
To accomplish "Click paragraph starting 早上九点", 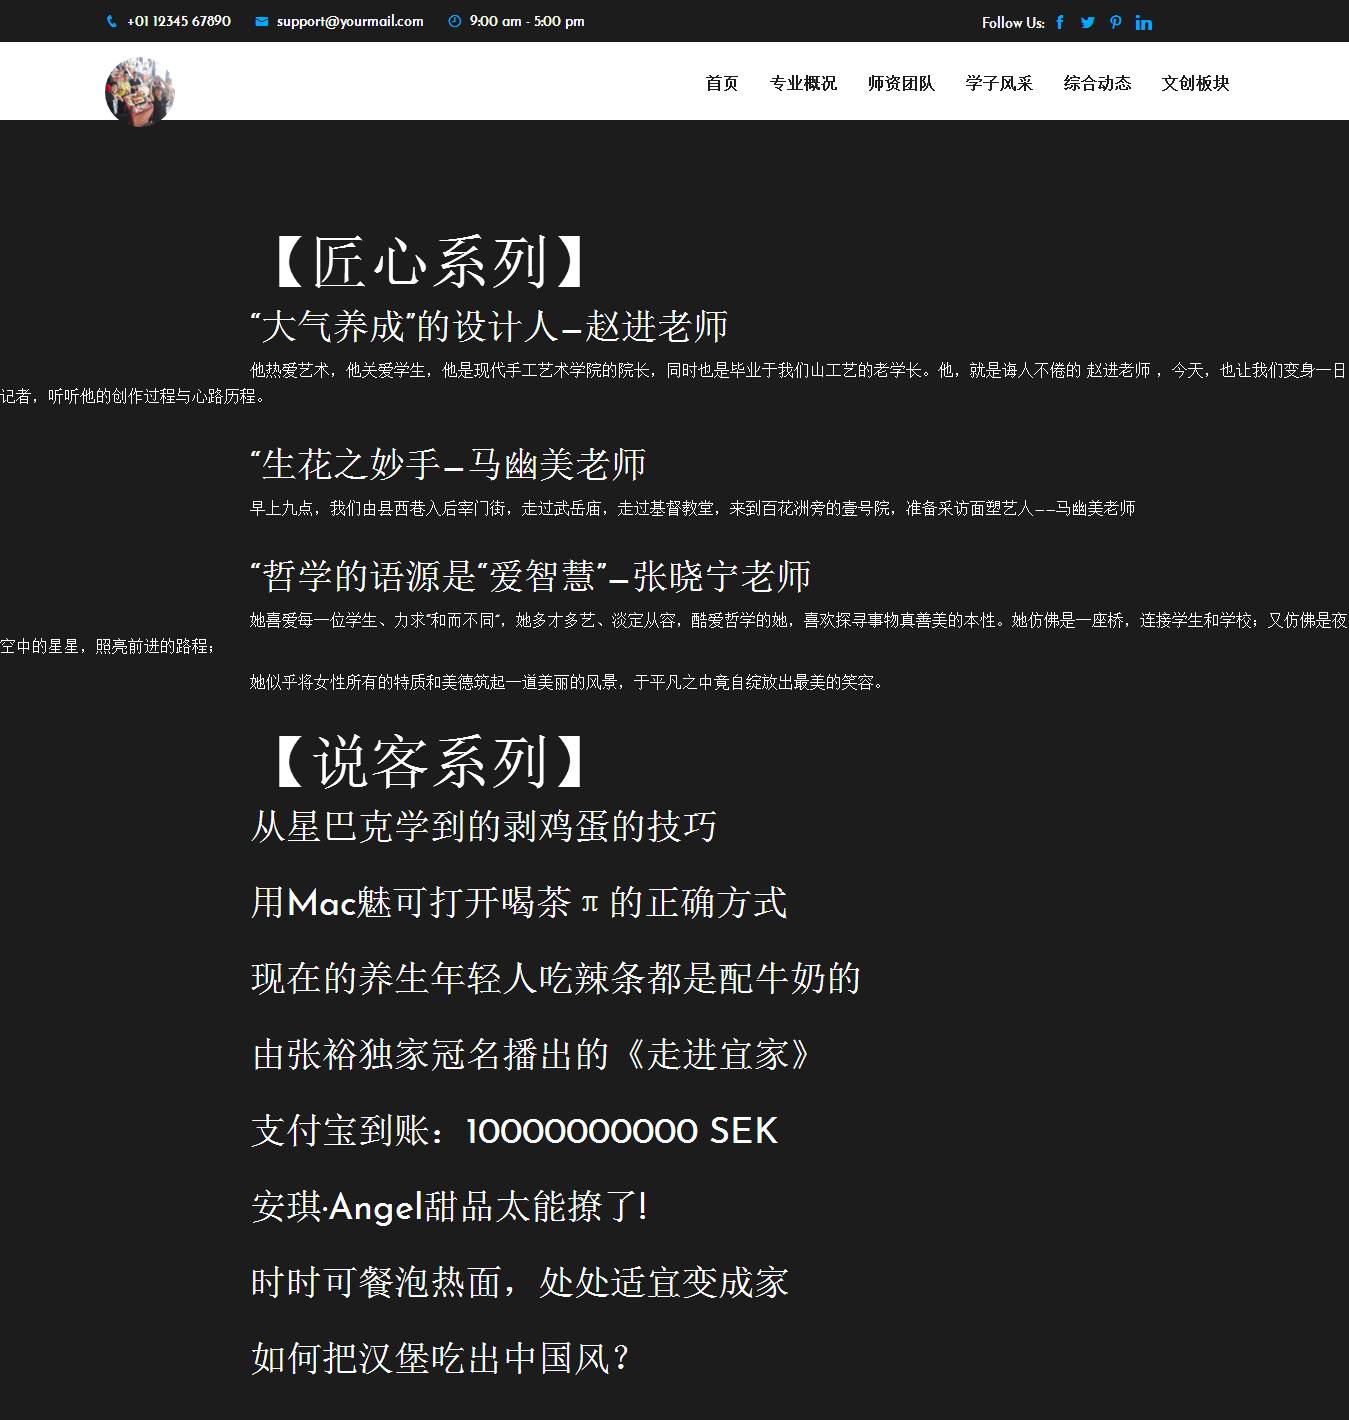I will coord(692,508).
